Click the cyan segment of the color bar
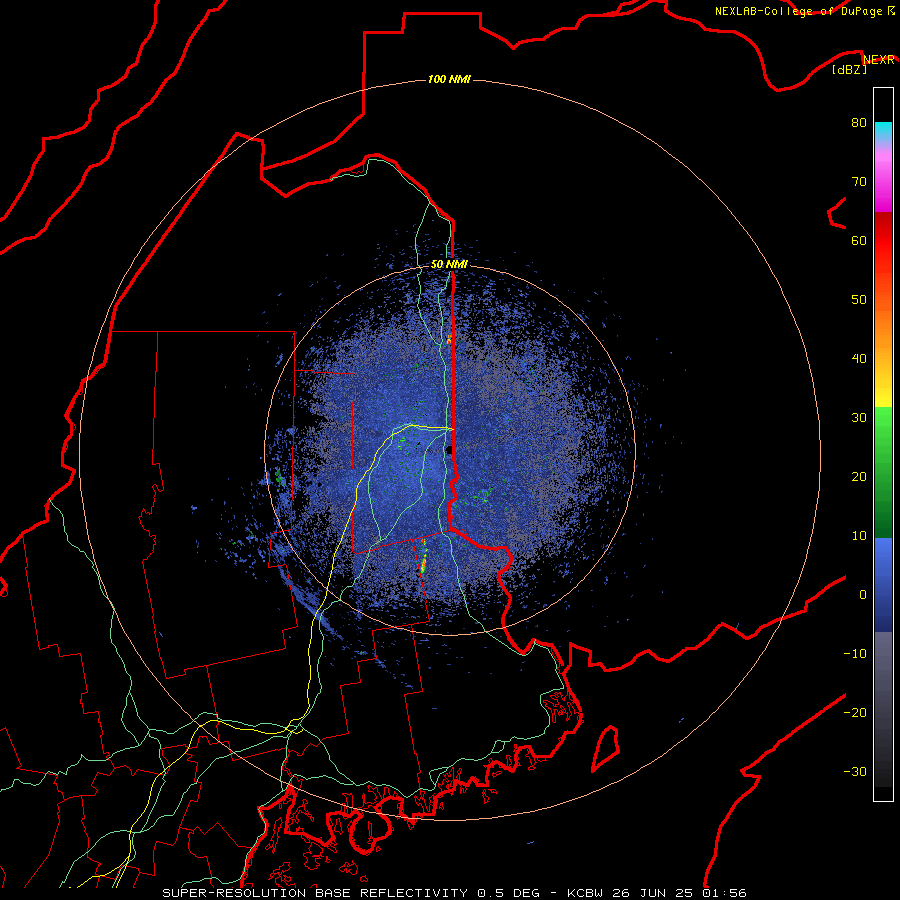The width and height of the screenshot is (900, 900). pyautogui.click(x=883, y=131)
